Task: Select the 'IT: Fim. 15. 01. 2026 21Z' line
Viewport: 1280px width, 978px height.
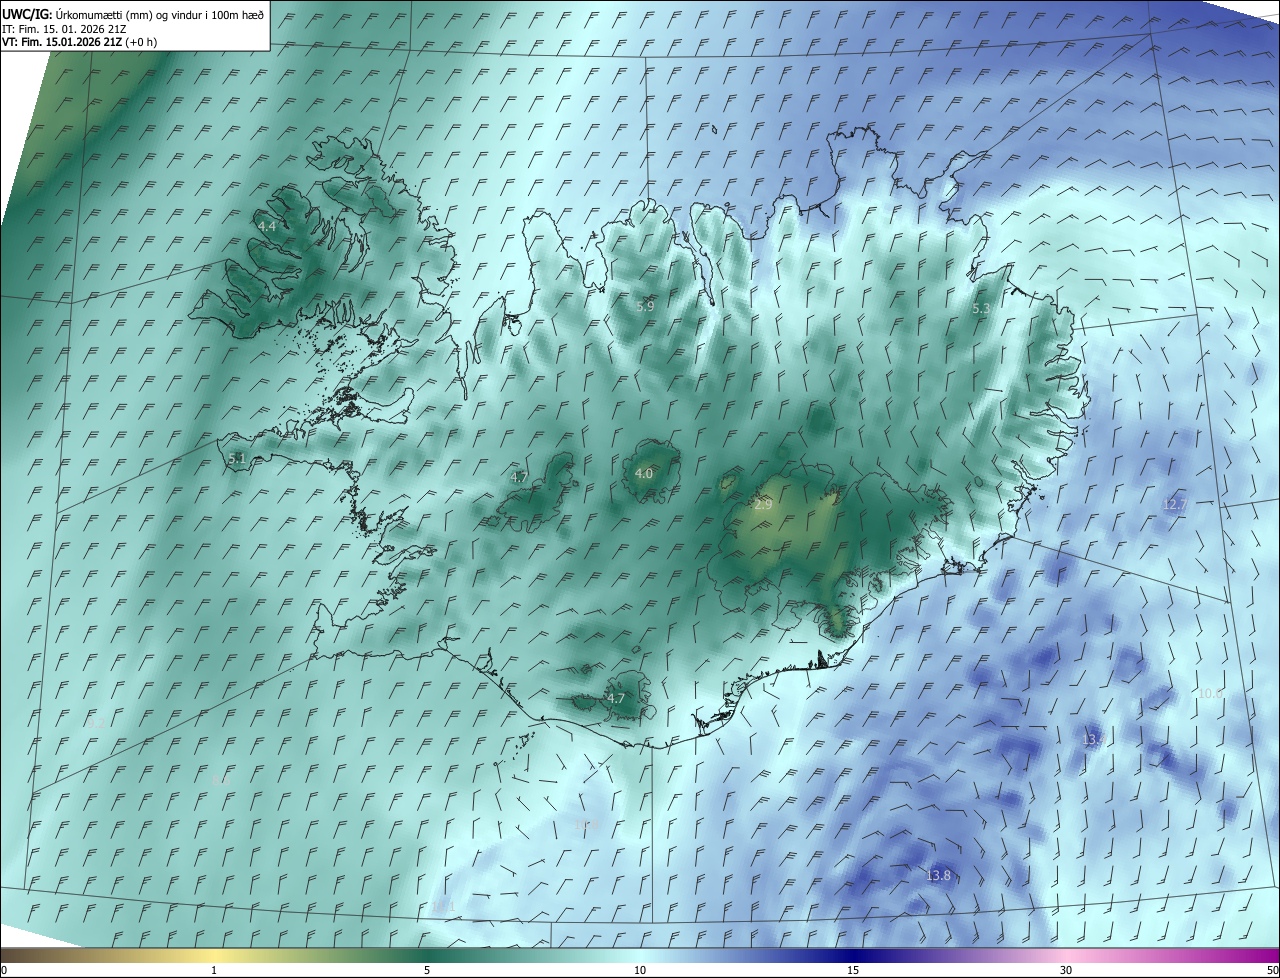Action: tap(65, 29)
